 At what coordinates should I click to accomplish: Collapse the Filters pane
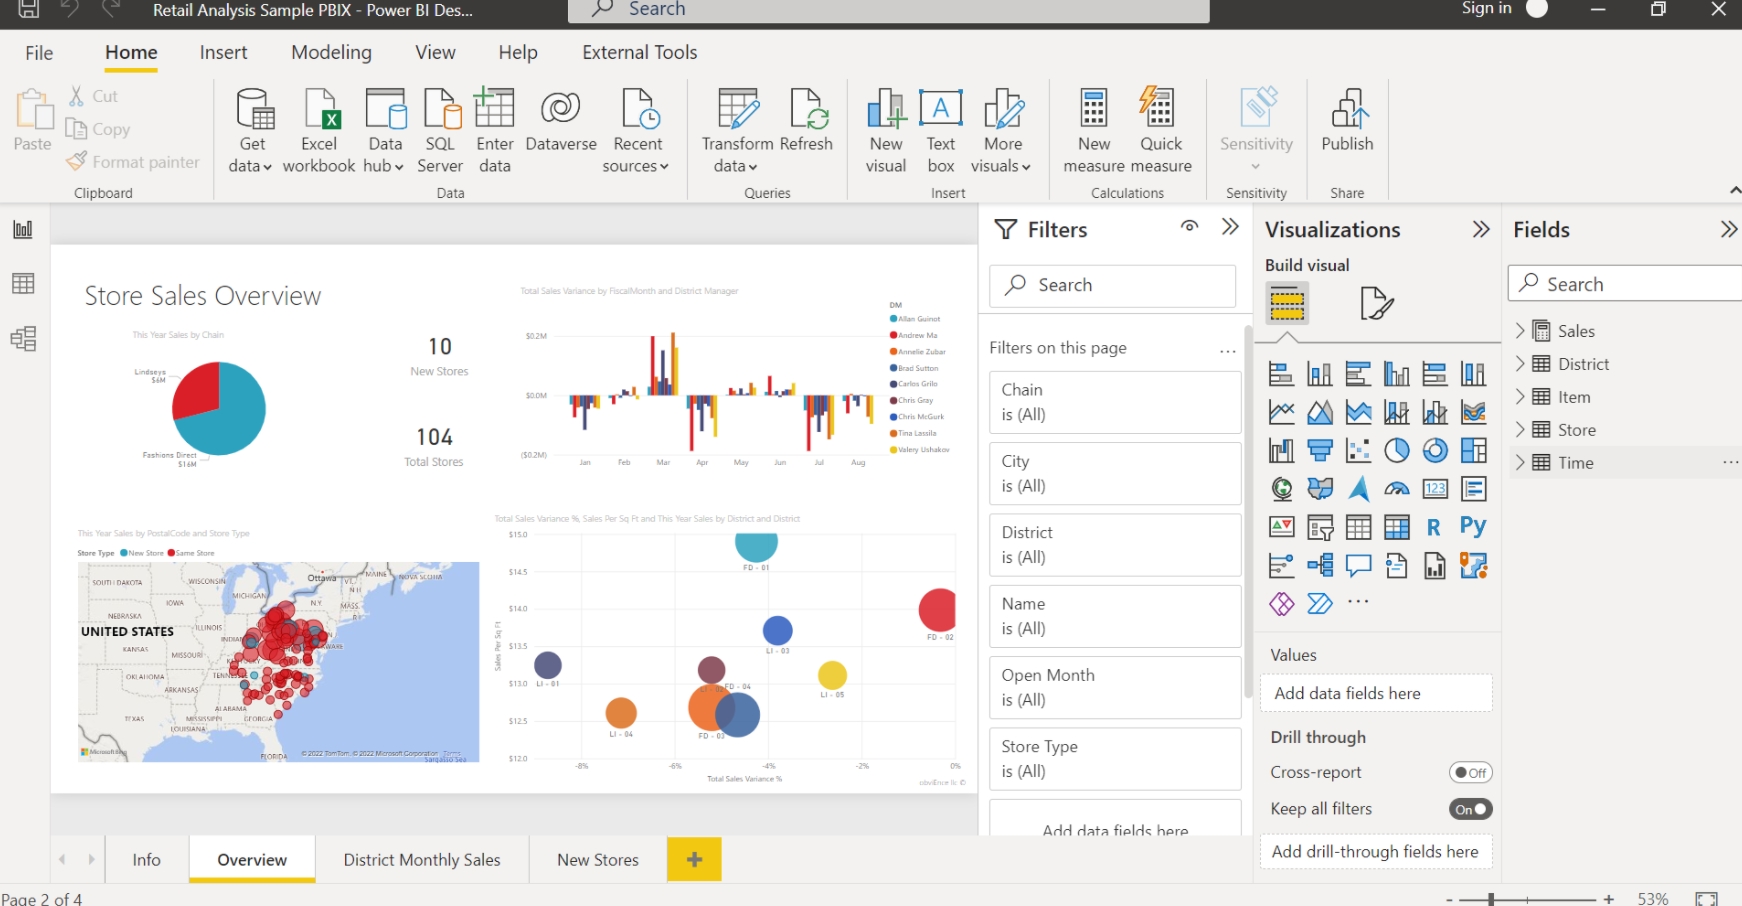tap(1230, 227)
